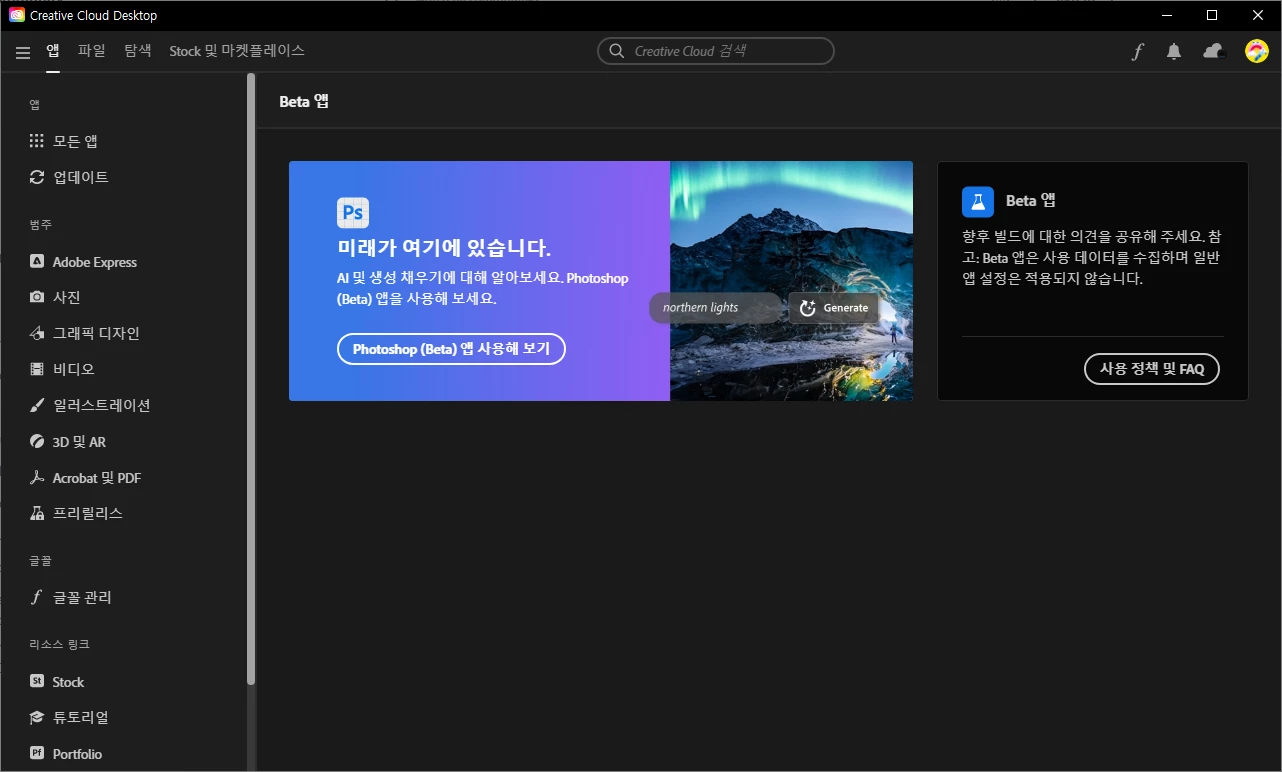The image size is (1282, 772).
Task: Click the Video film icon
Action: (x=37, y=369)
